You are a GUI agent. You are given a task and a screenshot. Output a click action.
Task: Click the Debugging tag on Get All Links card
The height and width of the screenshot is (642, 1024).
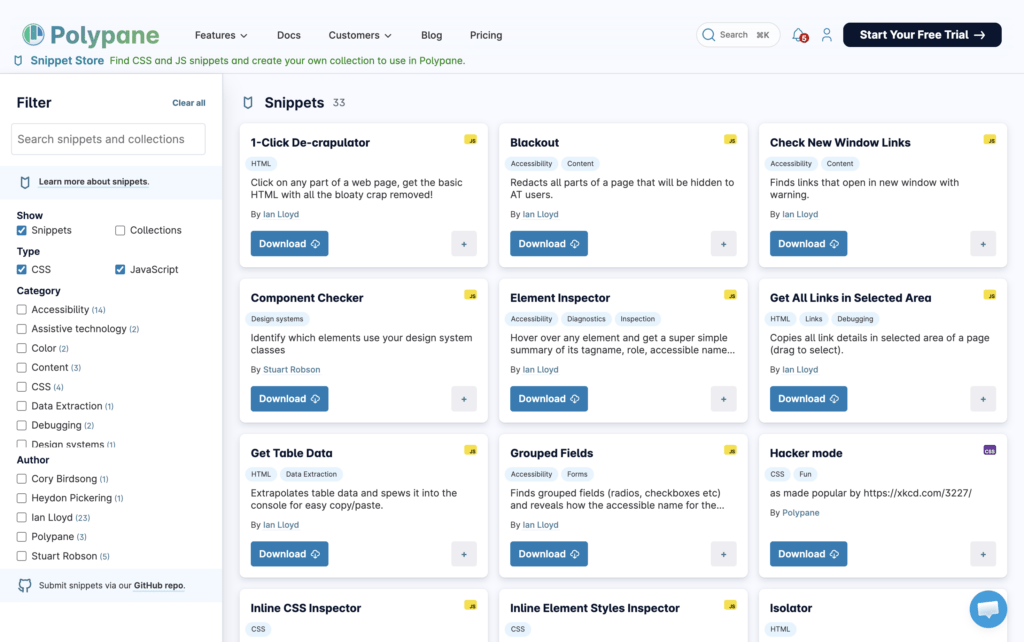point(855,319)
